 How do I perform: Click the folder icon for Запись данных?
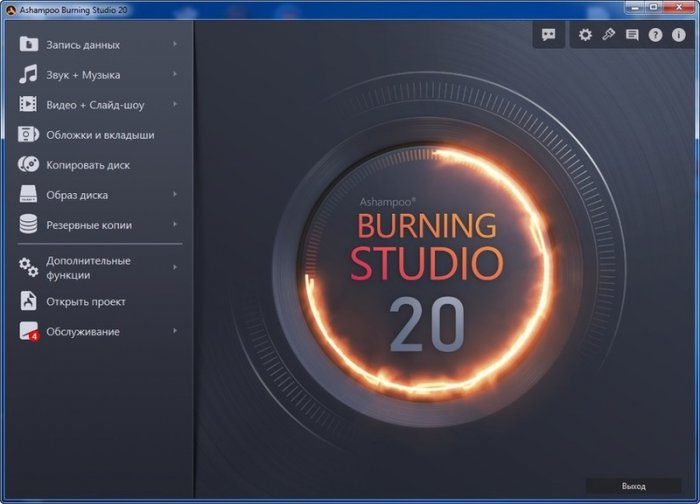[x=29, y=45]
